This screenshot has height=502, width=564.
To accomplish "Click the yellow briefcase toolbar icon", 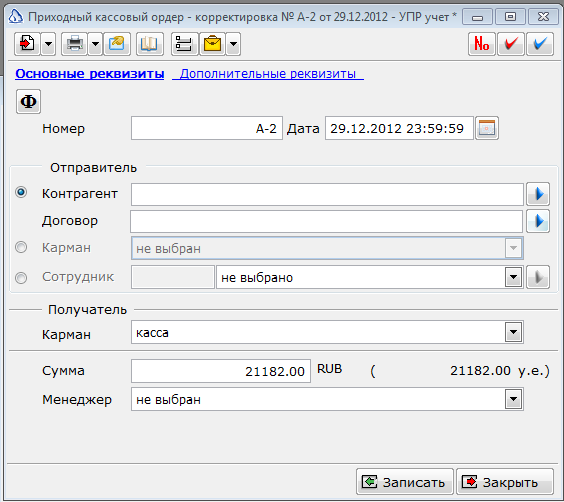I will pyautogui.click(x=212, y=44).
